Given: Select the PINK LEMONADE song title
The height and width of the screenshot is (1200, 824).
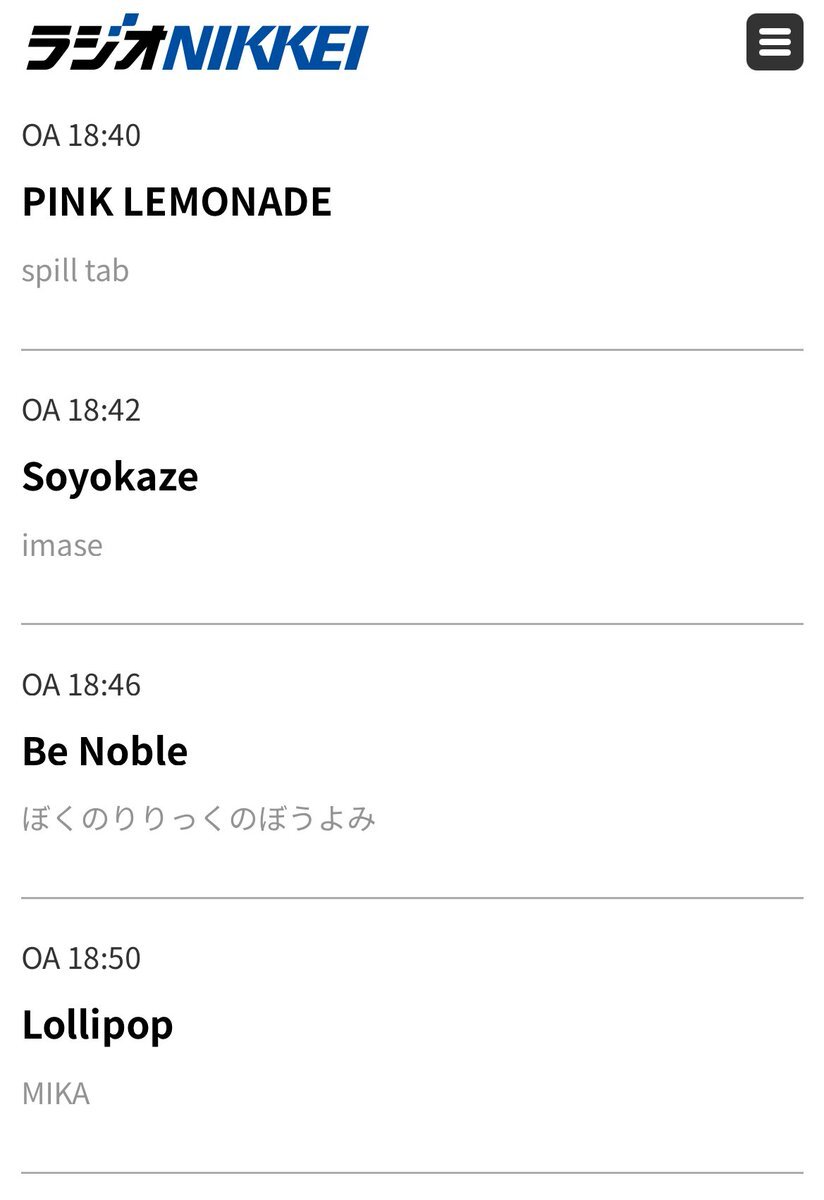Looking at the screenshot, I should click(177, 202).
